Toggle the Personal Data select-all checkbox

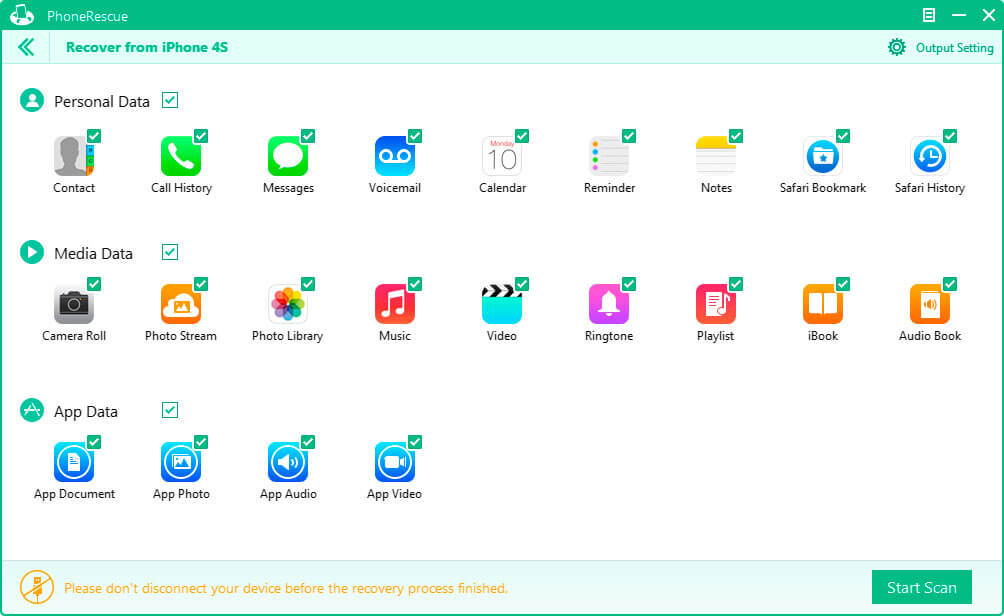point(170,101)
